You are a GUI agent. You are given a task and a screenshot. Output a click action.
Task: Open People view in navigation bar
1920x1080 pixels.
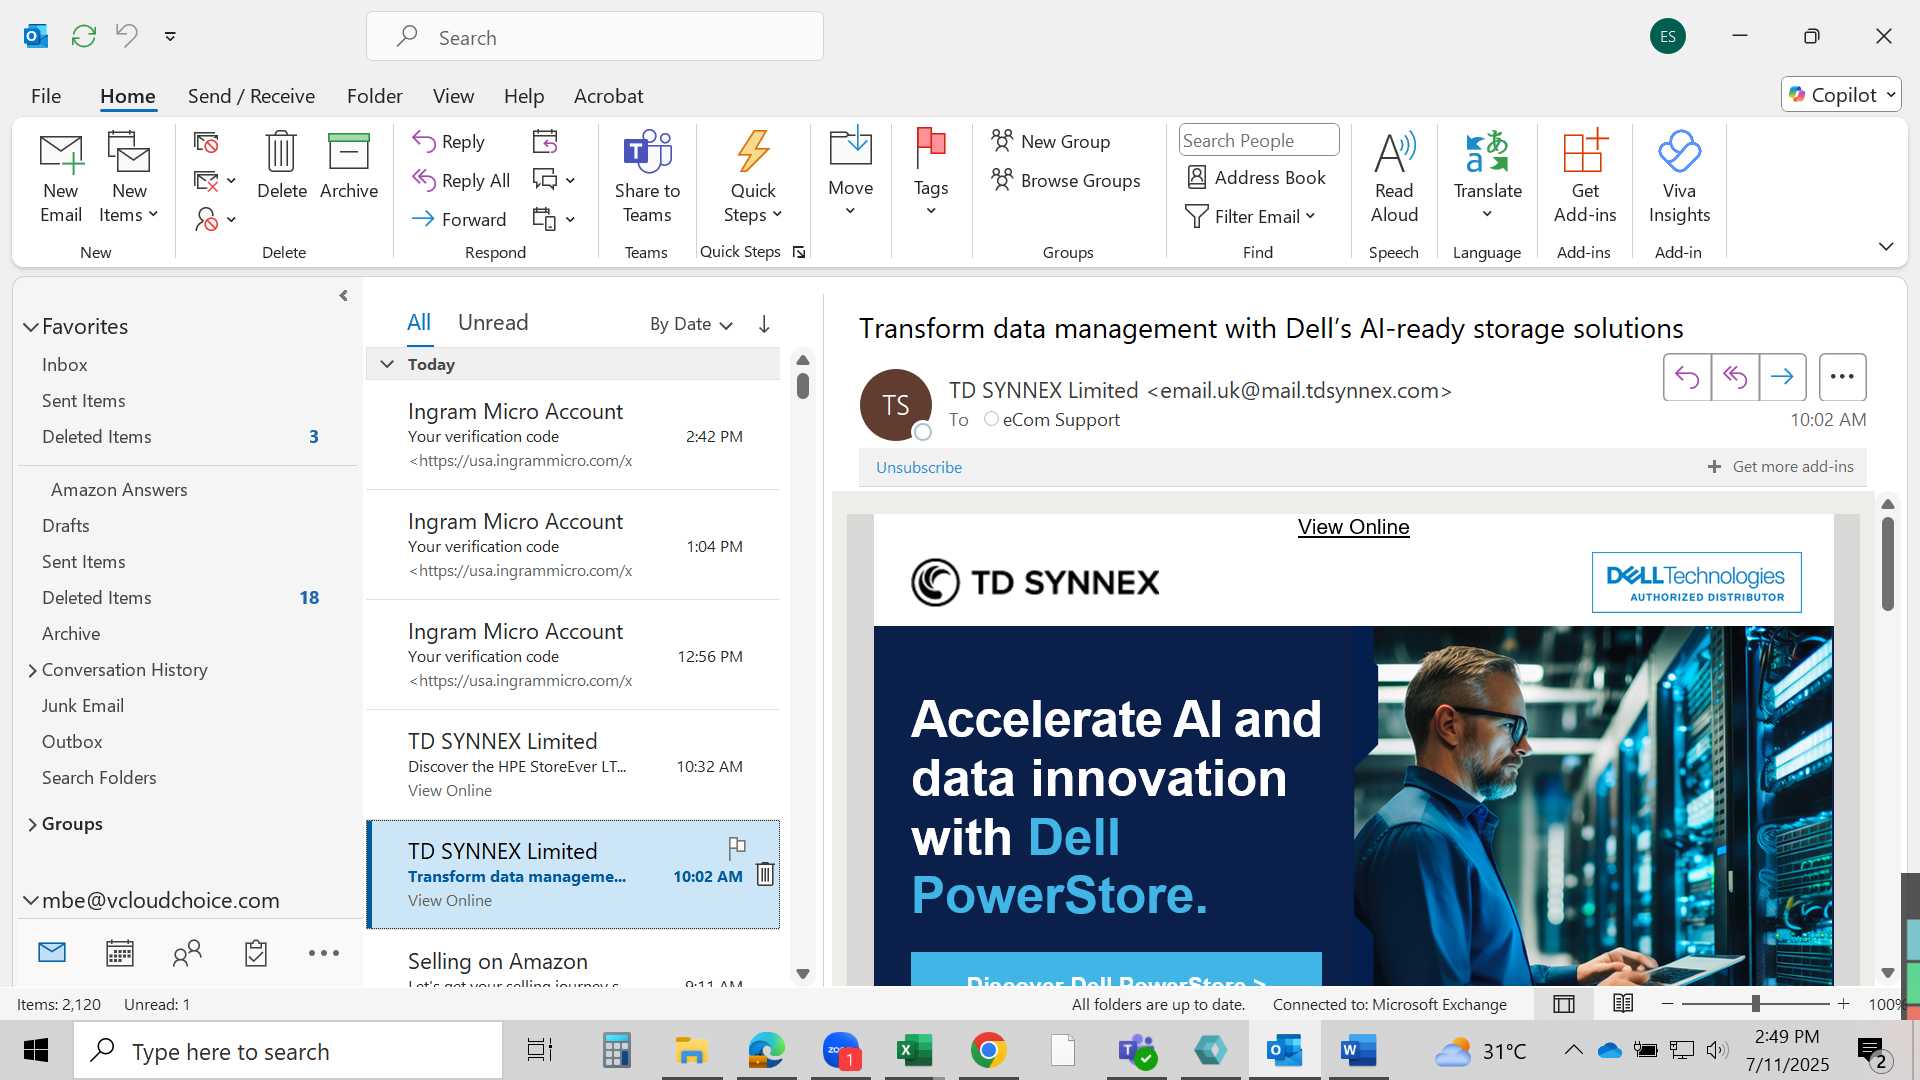click(187, 953)
